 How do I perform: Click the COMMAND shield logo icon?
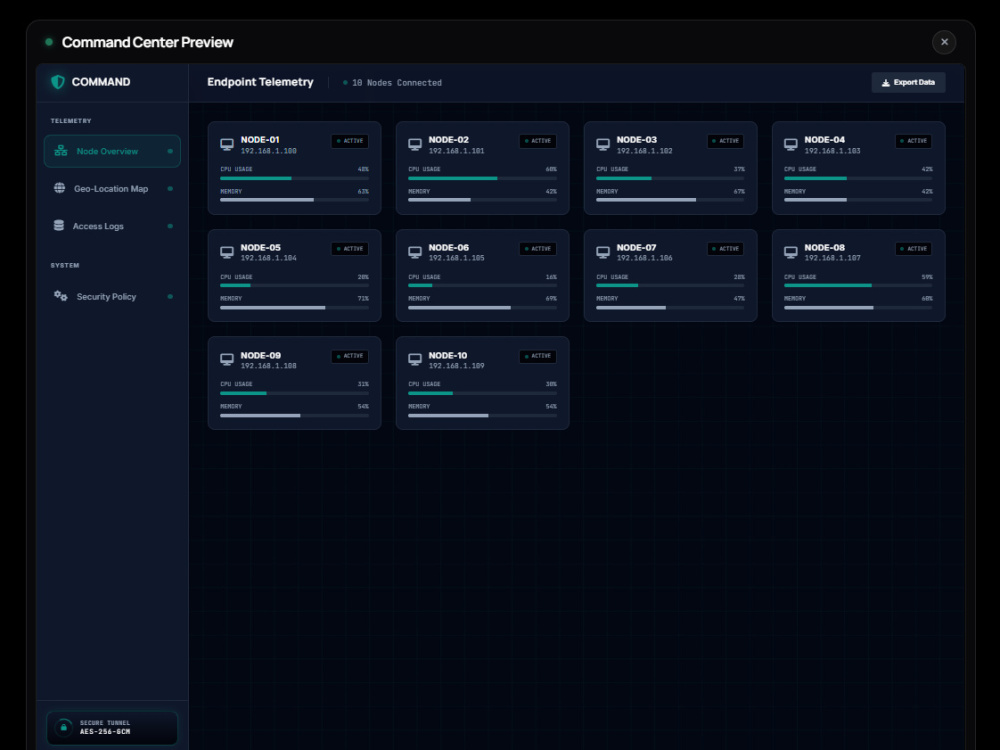57,82
